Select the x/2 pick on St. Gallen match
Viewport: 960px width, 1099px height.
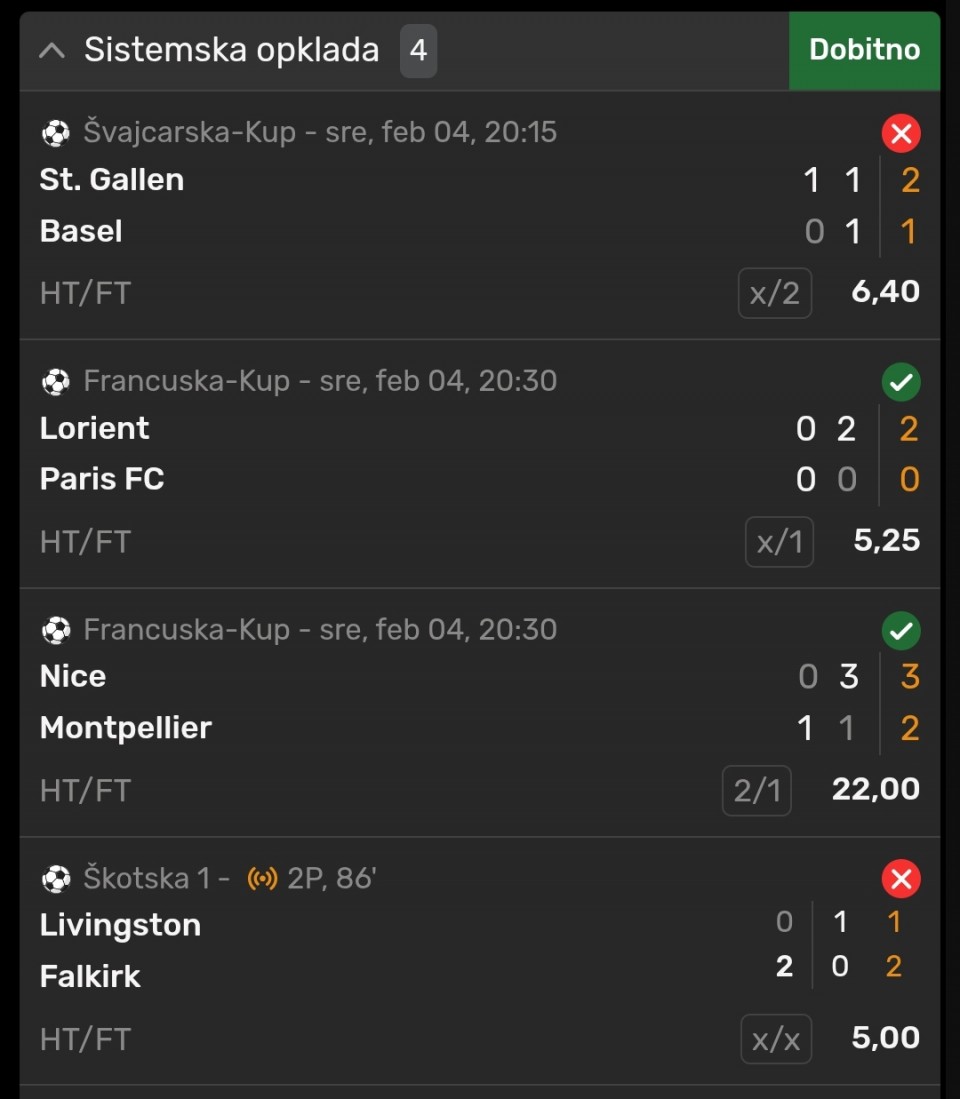pos(775,293)
